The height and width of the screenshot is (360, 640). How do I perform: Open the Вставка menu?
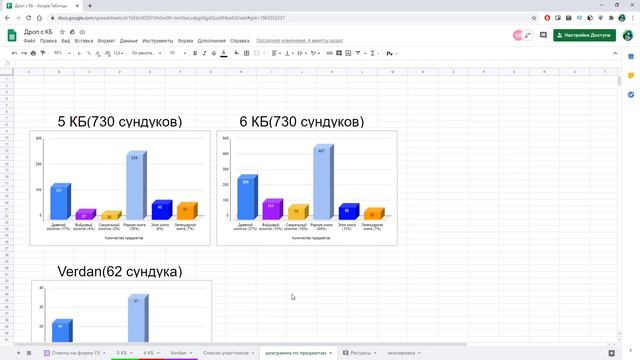click(x=84, y=41)
